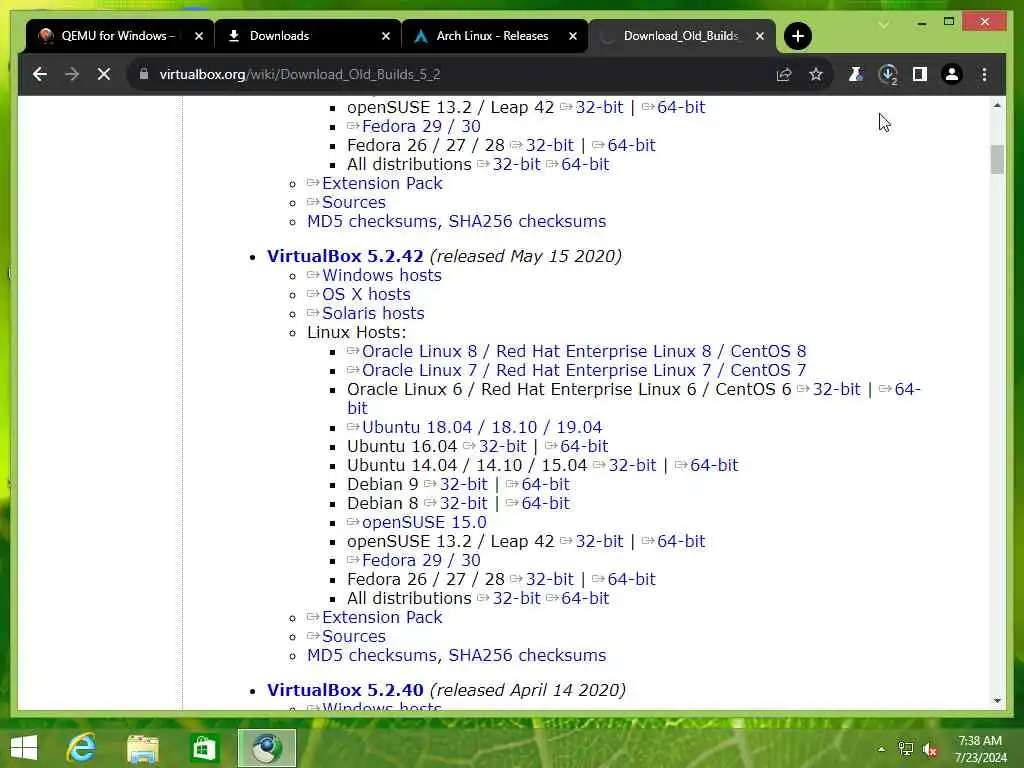Close the QEMU for Windows tab

click(x=199, y=36)
